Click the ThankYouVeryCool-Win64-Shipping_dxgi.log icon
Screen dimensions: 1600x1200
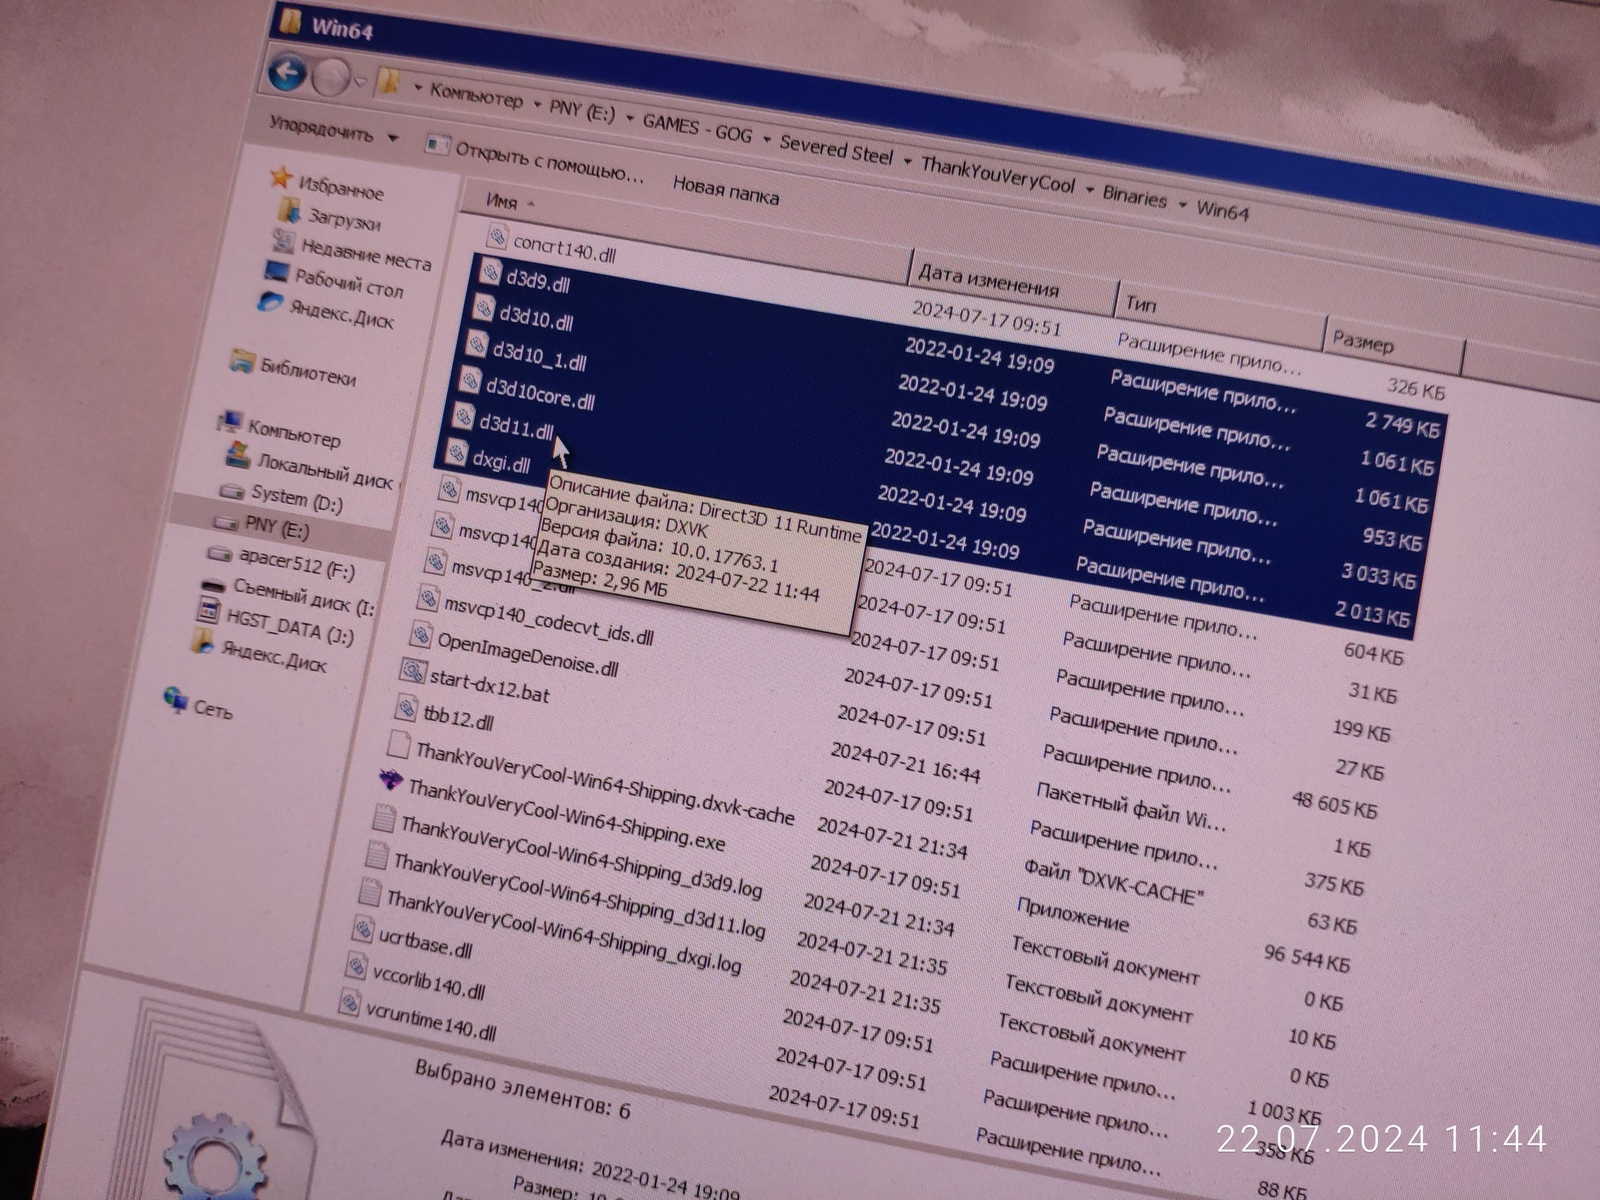[x=370, y=892]
